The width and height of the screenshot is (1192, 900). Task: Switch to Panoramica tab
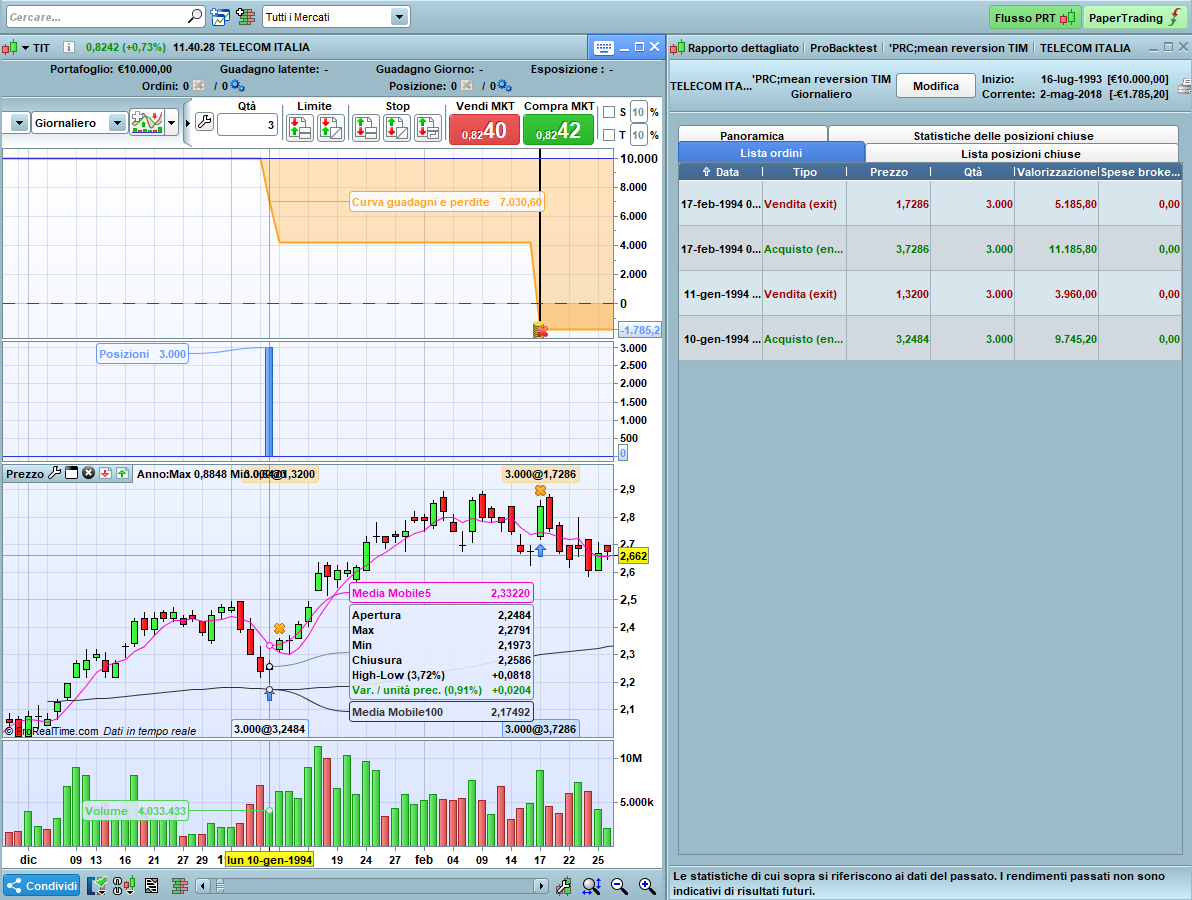752,135
